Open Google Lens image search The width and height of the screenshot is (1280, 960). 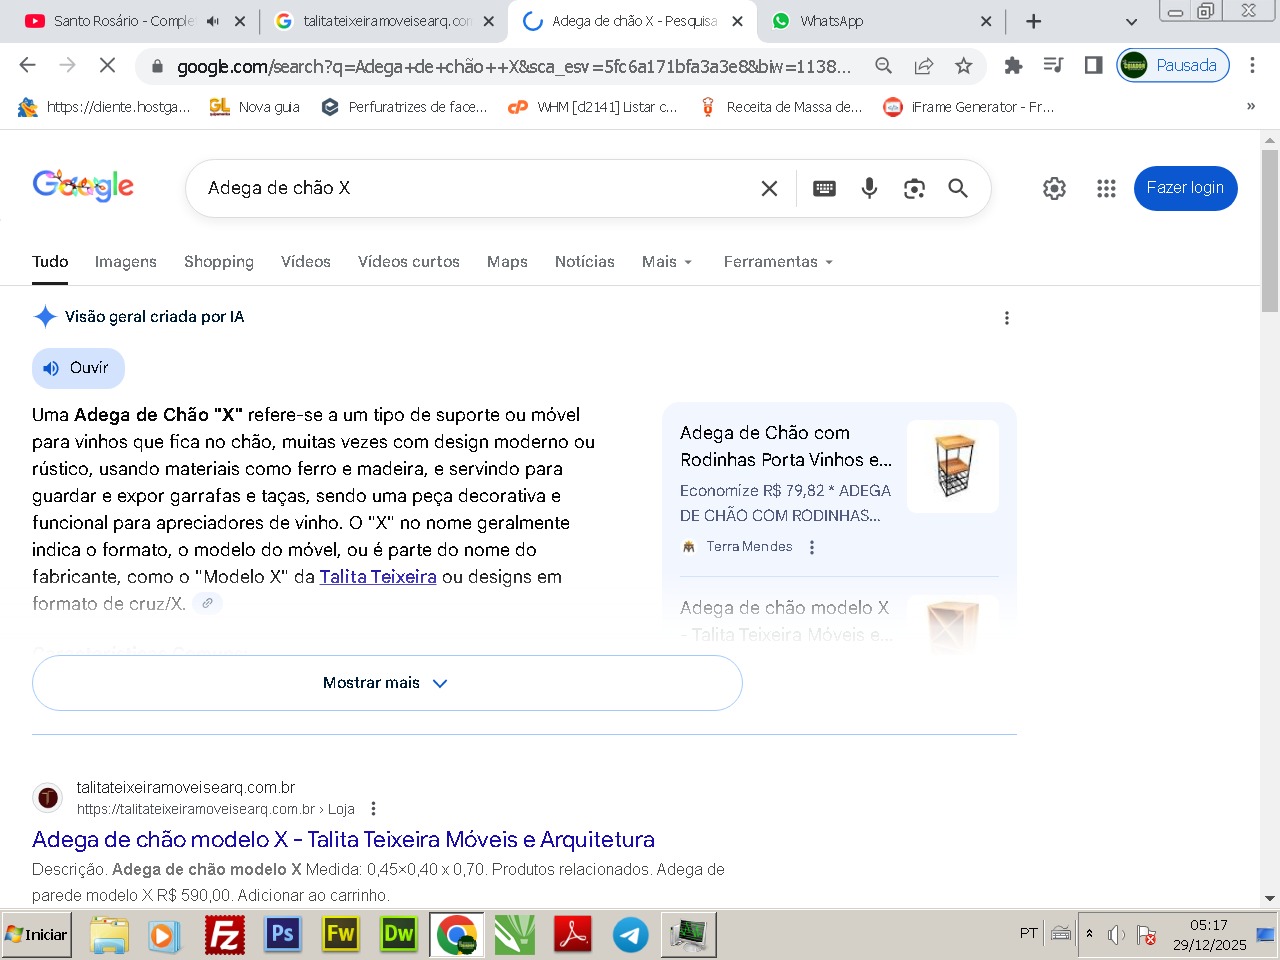pos(914,188)
